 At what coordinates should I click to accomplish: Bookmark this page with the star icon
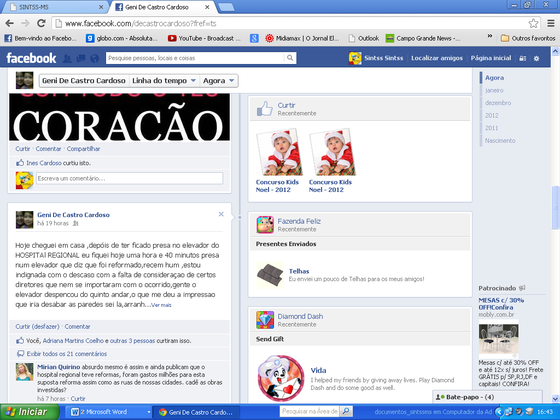tap(533, 24)
